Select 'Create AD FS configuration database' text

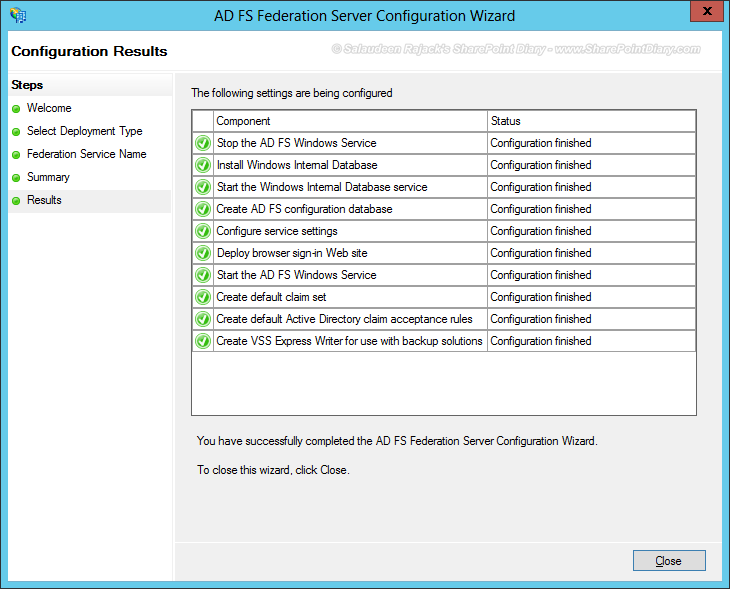point(304,209)
